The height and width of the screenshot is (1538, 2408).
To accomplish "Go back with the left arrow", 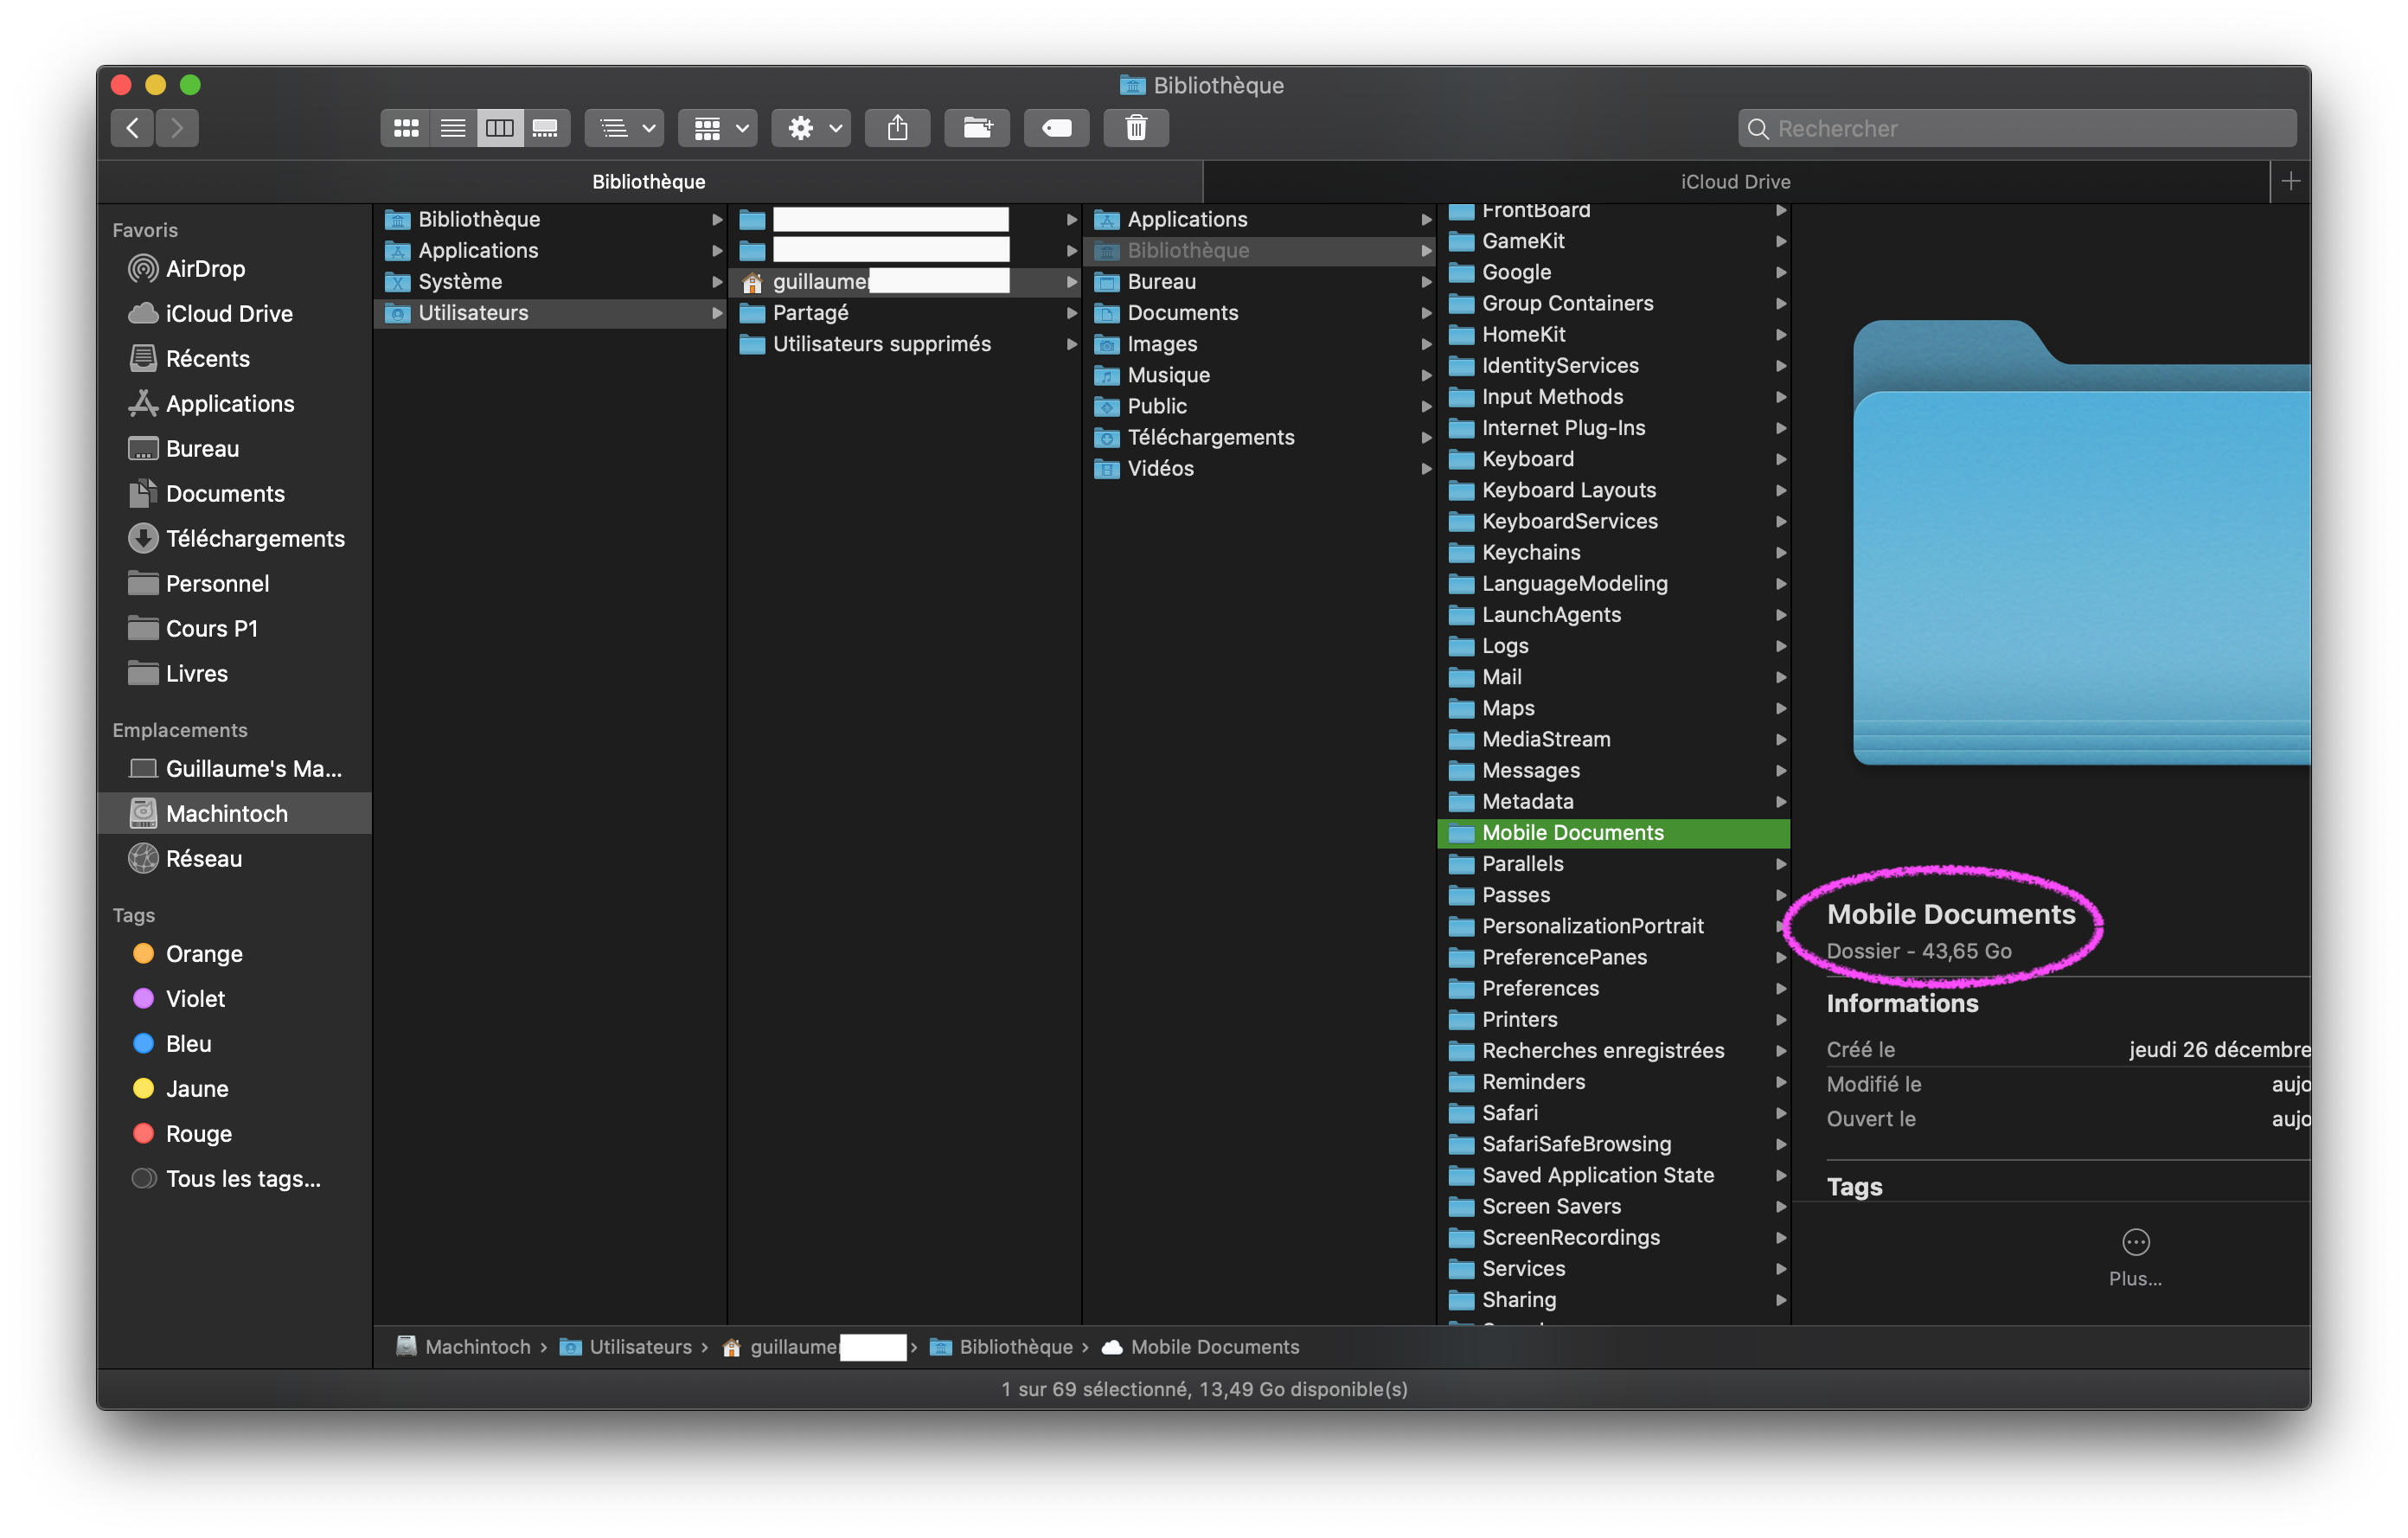I will (133, 128).
